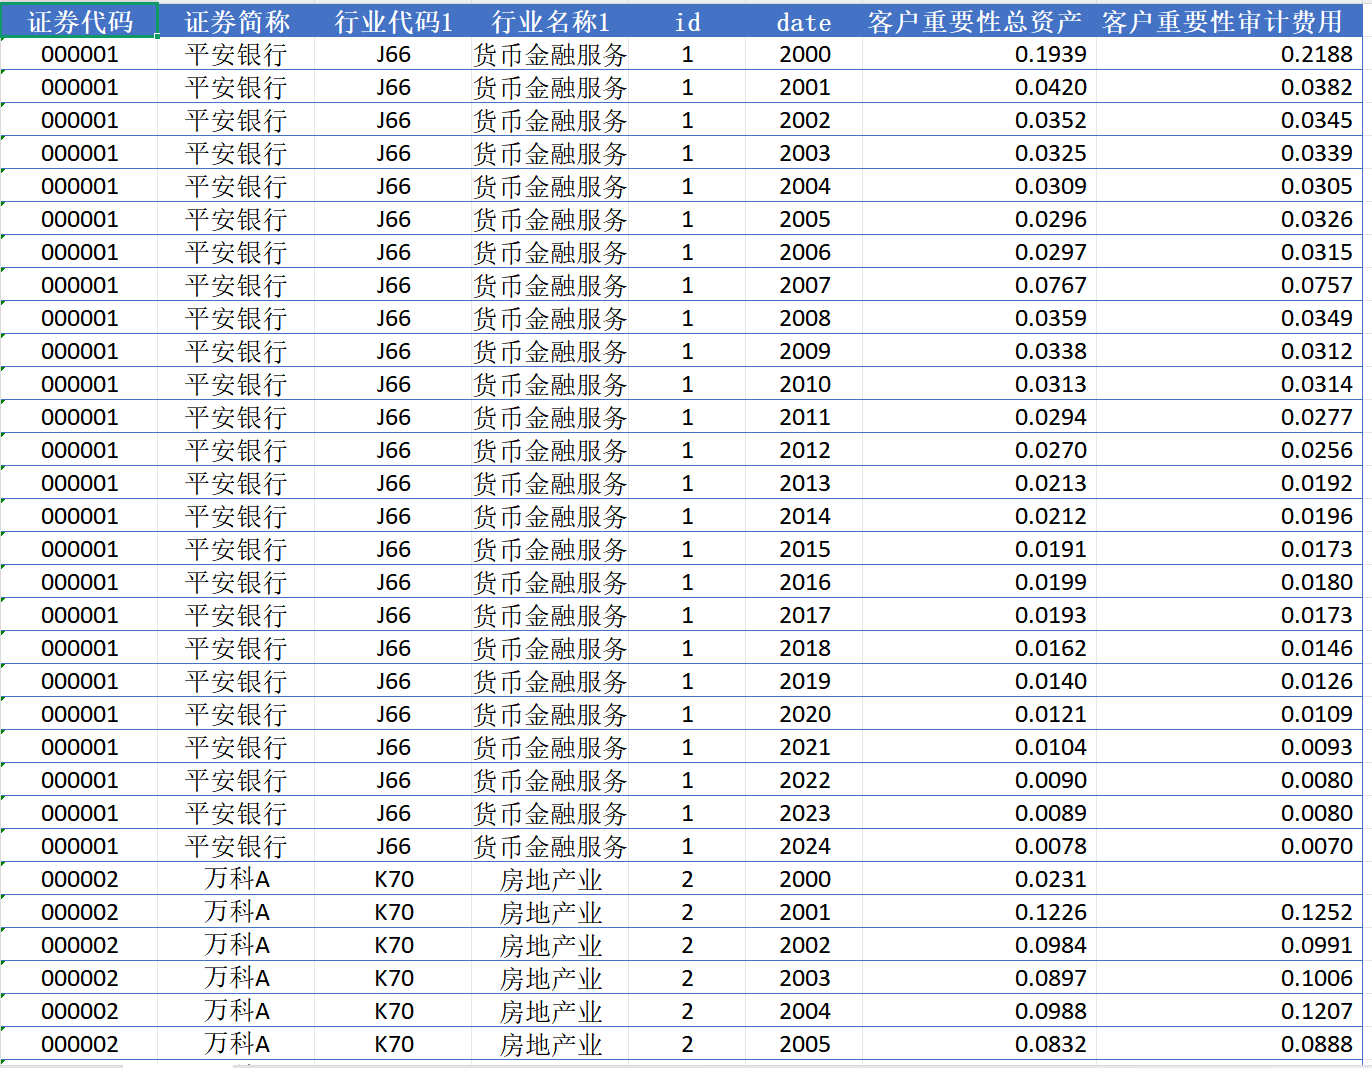Select audit fee value 0.2188
1372x1068 pixels.
(x=1229, y=54)
